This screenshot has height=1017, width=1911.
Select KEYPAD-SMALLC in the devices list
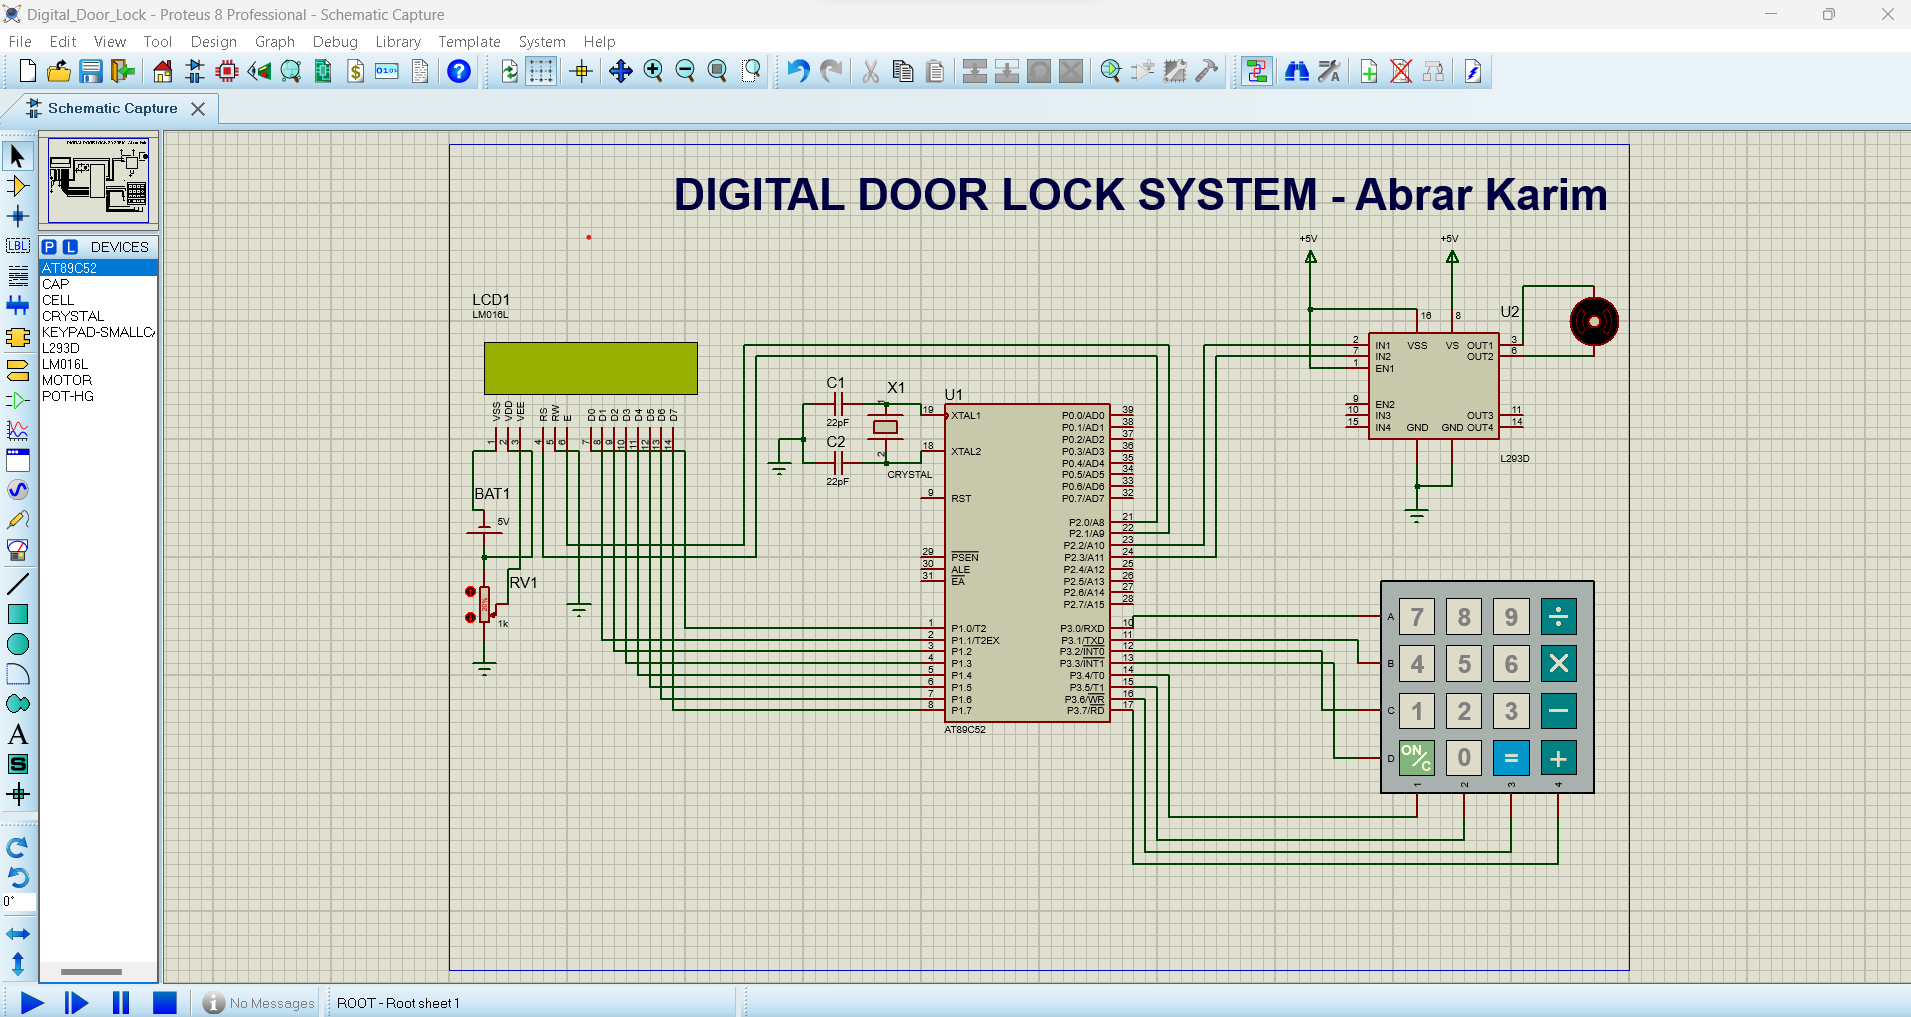click(97, 332)
